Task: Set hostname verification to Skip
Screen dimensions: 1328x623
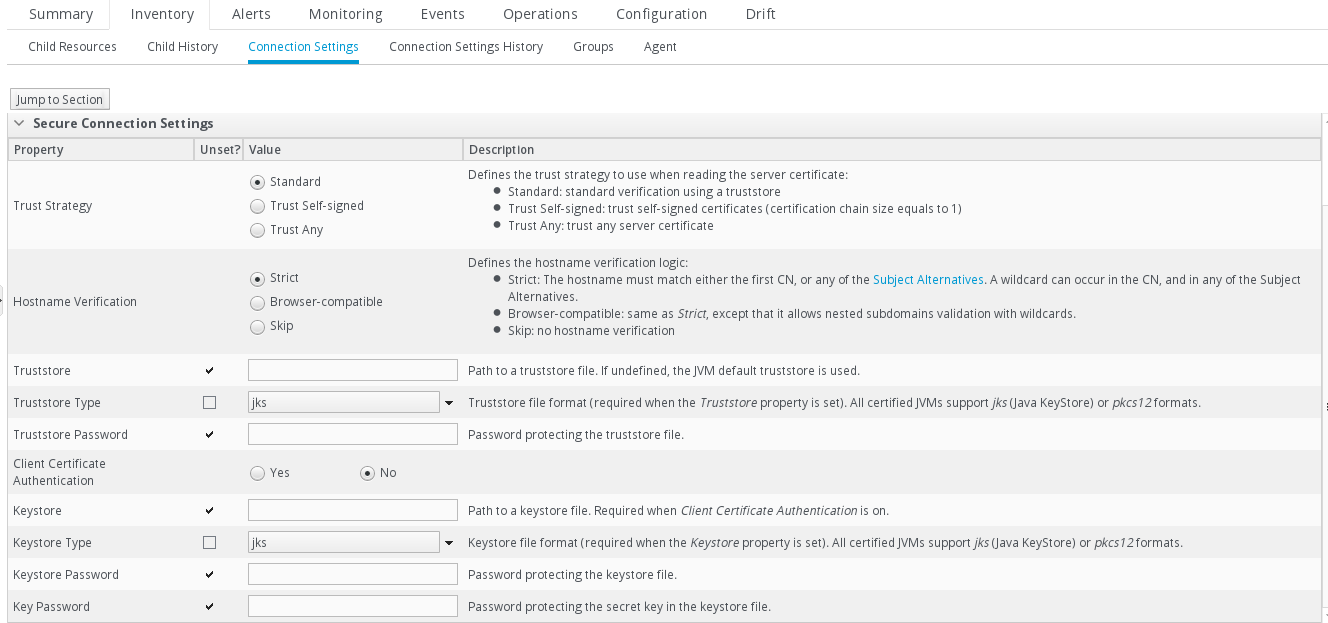Action: (x=258, y=326)
